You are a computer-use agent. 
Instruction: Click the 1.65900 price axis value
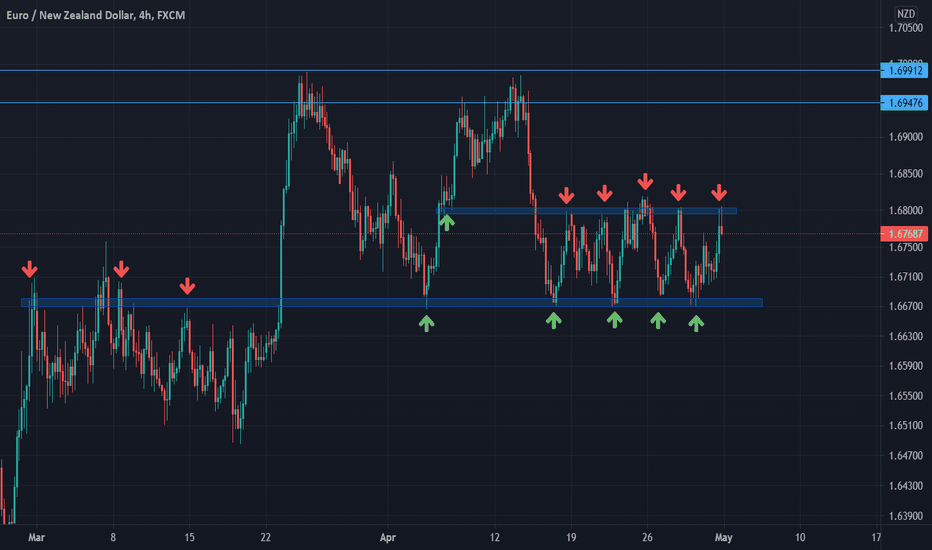point(905,366)
